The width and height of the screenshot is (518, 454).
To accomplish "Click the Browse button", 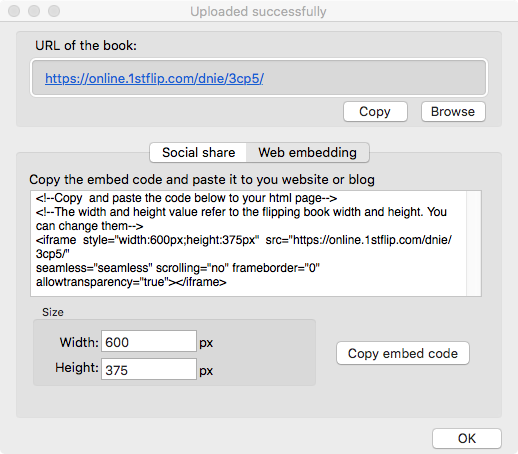I will tap(453, 112).
